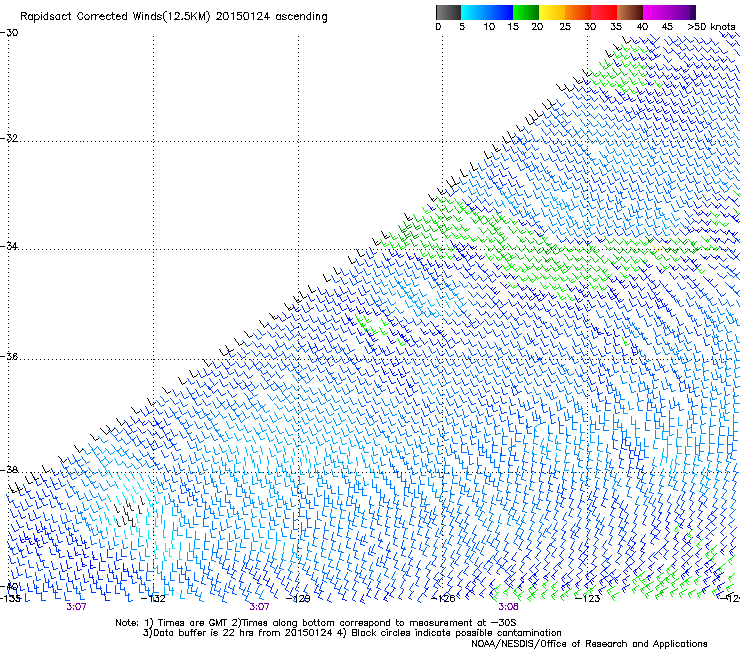Screen dimensions: 740x650
Task: Select the red 30-35 knots legend swatch
Action: [x=604, y=12]
